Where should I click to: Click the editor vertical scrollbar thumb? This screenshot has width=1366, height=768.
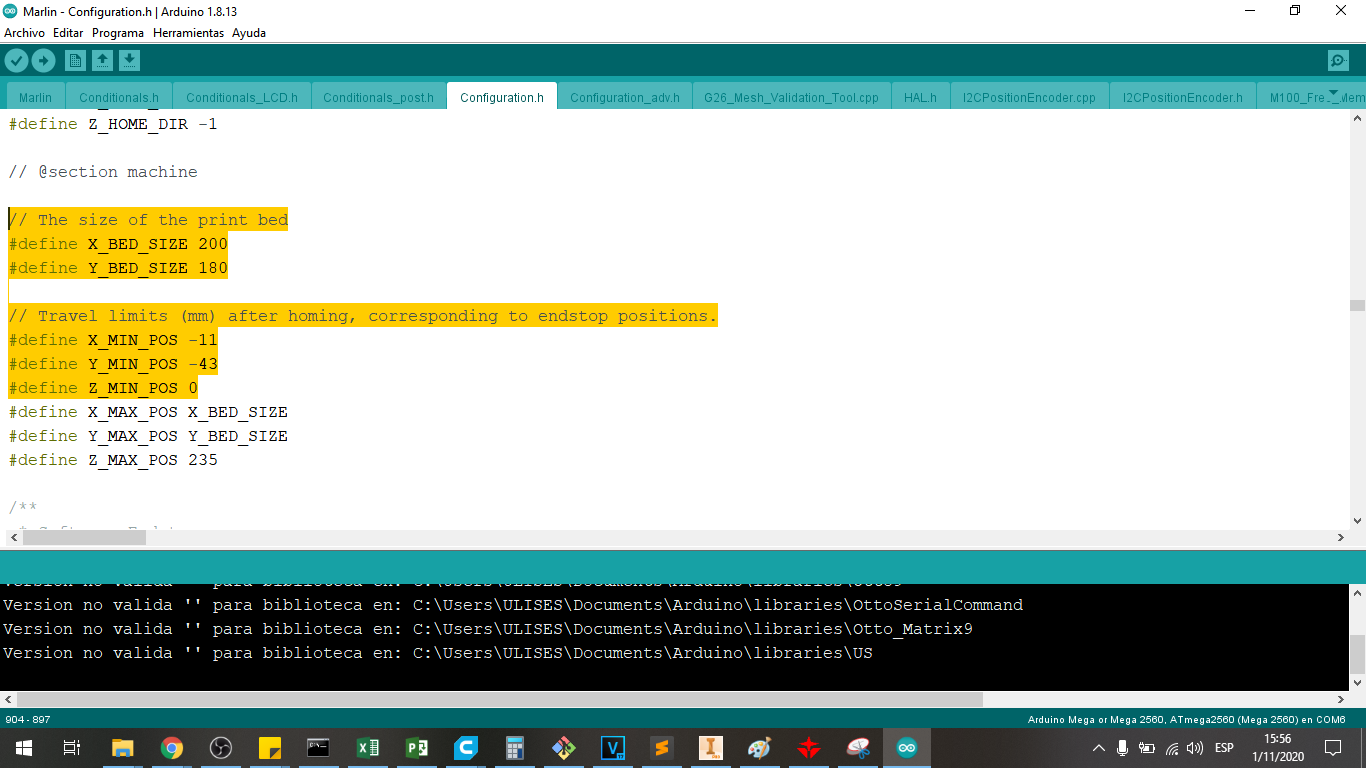(1357, 305)
